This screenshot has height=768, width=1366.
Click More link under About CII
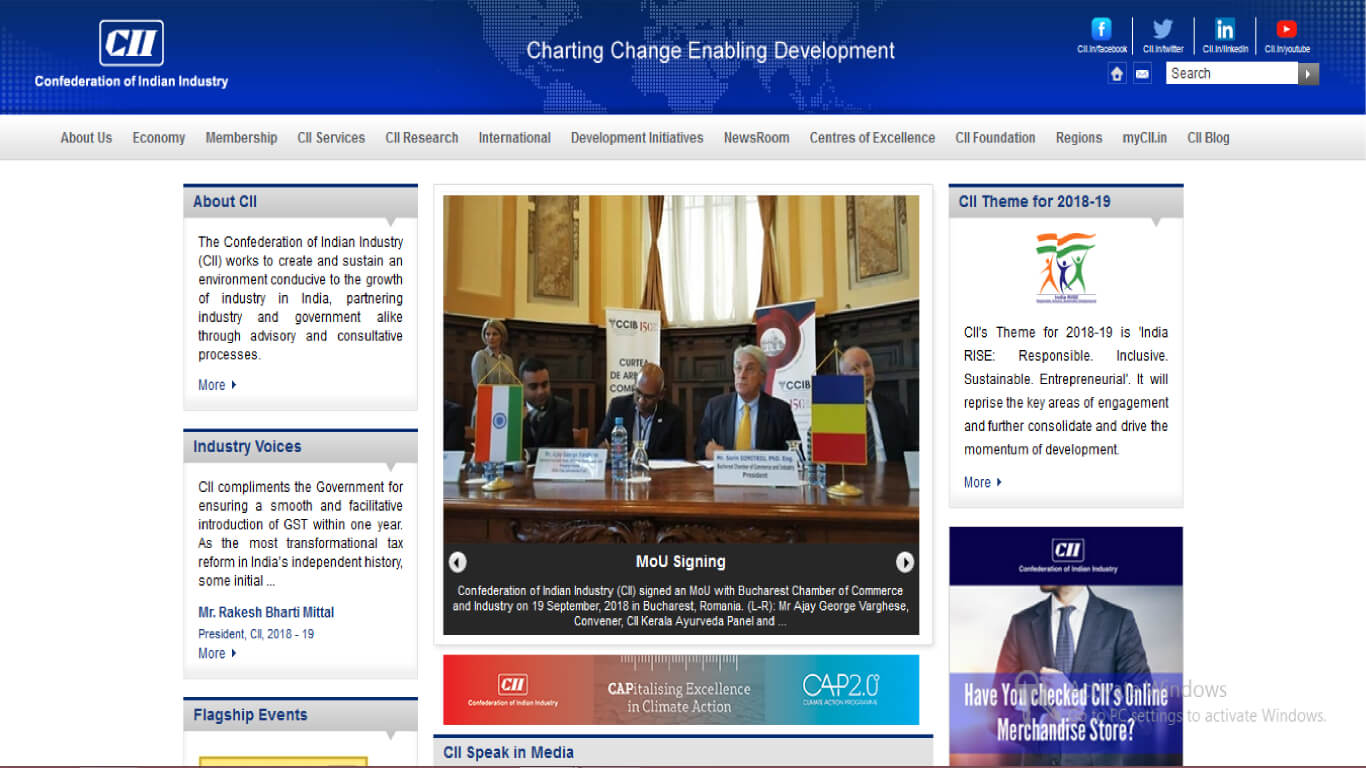click(x=217, y=385)
